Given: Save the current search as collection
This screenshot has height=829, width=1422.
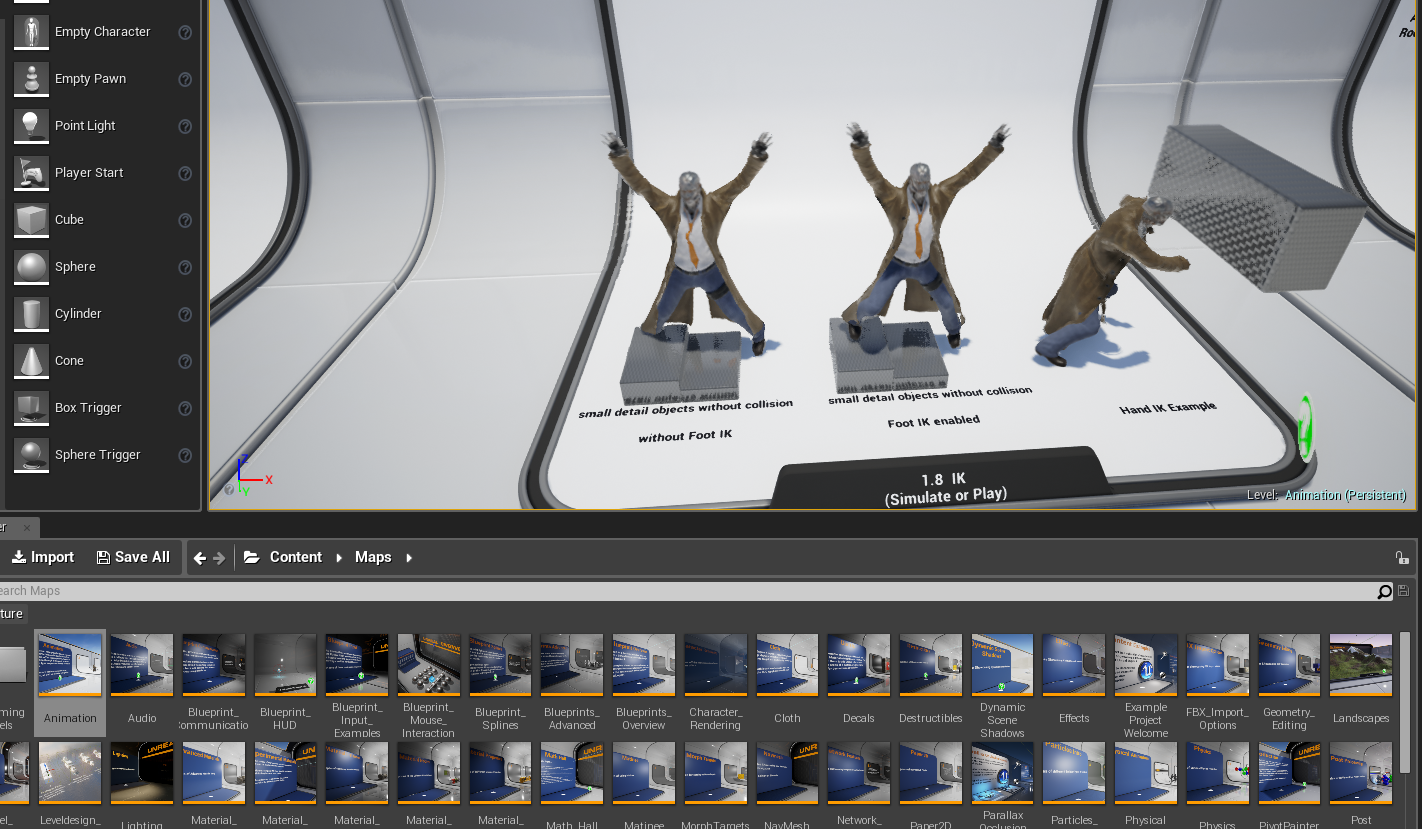Looking at the screenshot, I should 1403,591.
